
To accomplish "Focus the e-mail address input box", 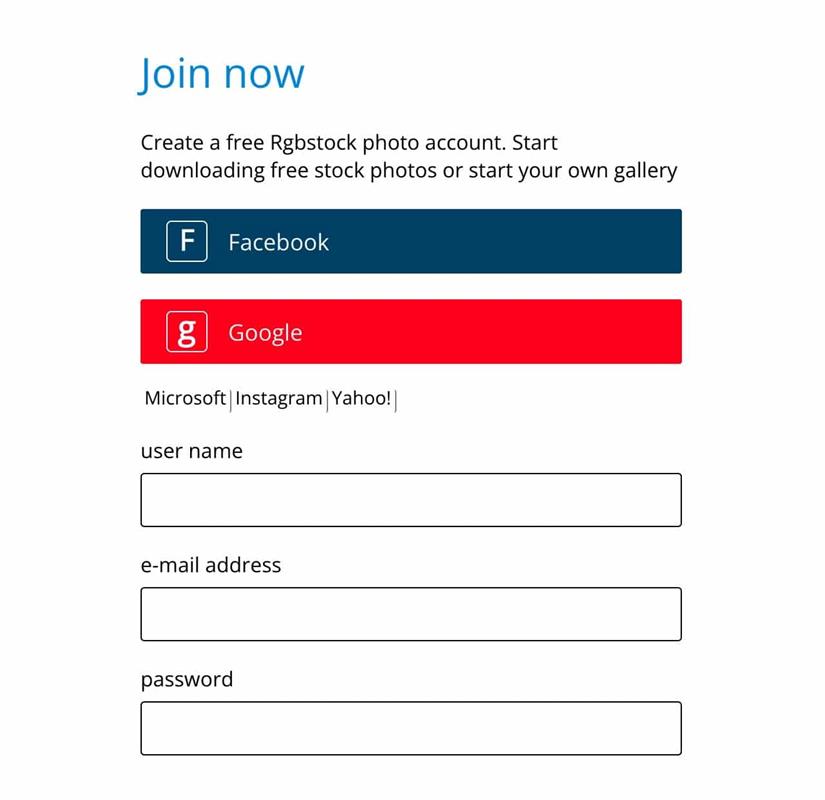I will click(411, 614).
